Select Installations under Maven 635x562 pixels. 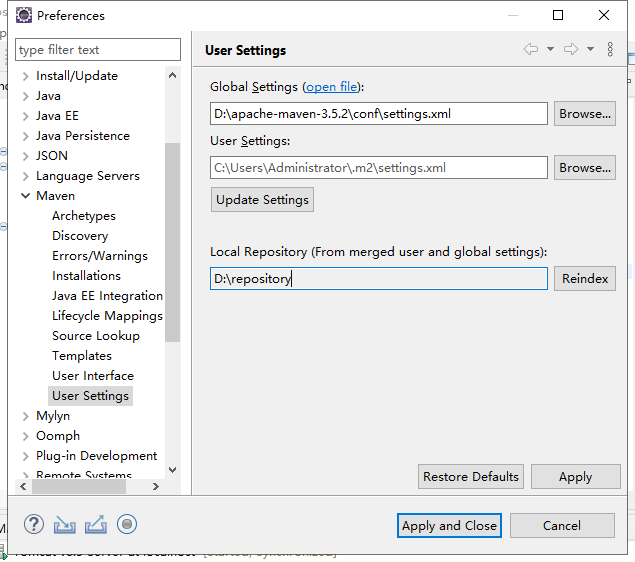[86, 276]
